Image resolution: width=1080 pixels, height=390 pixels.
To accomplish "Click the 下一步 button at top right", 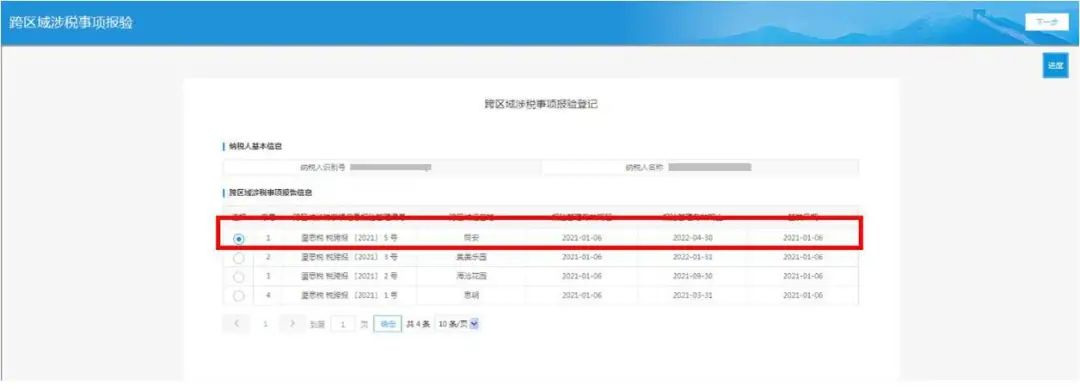I will [x=1046, y=22].
